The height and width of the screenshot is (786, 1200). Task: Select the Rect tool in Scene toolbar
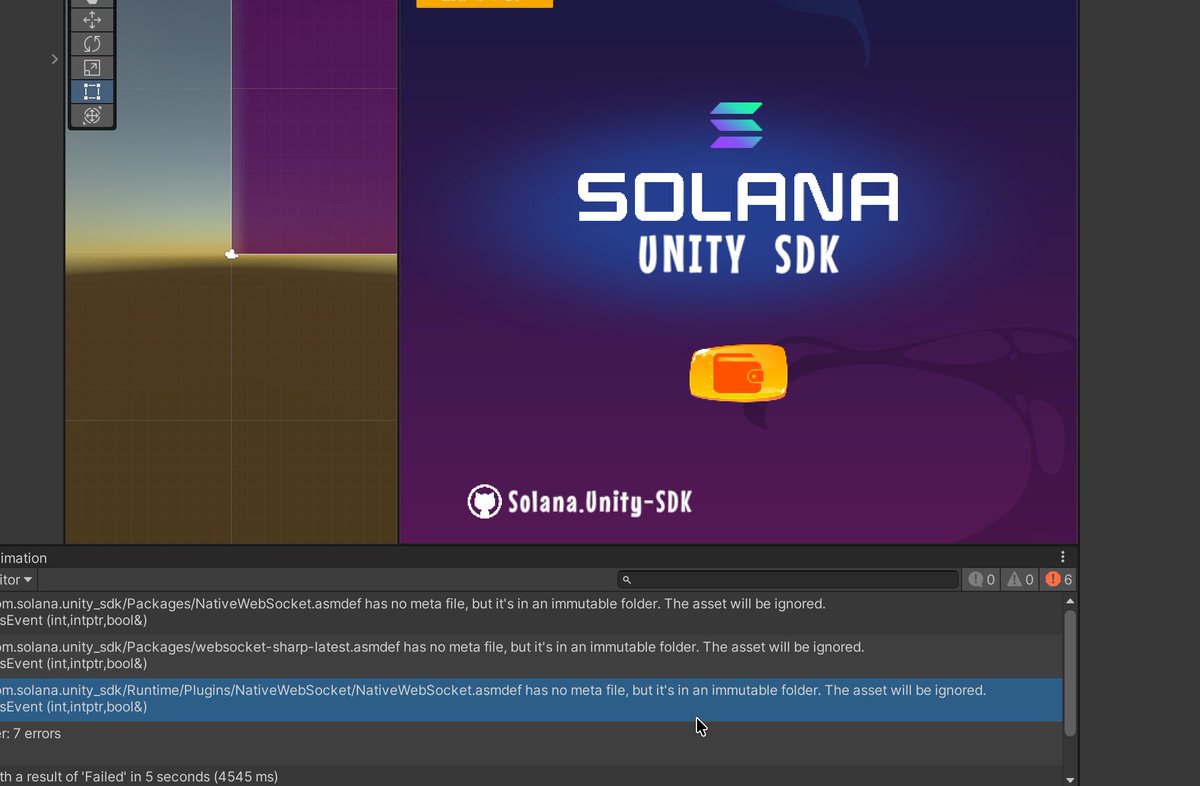coord(92,92)
